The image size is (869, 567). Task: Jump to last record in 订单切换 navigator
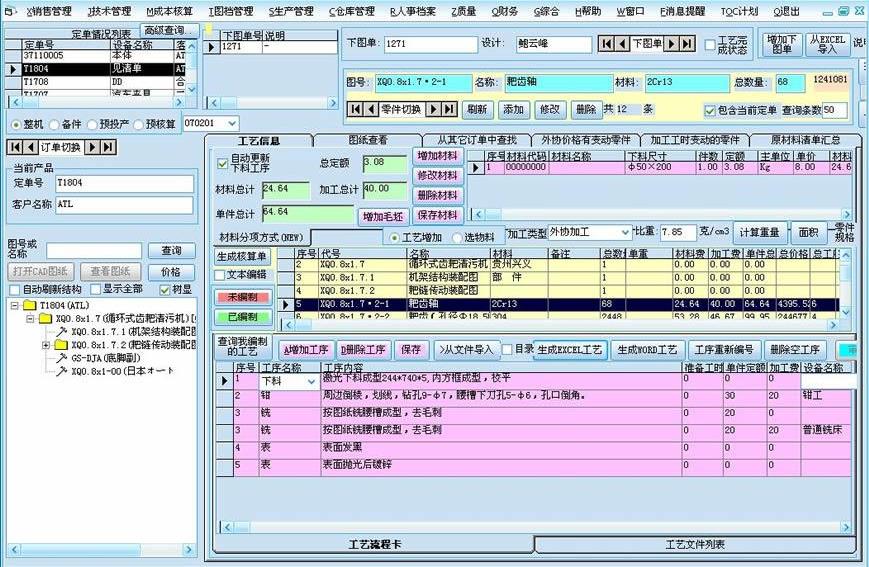point(108,147)
